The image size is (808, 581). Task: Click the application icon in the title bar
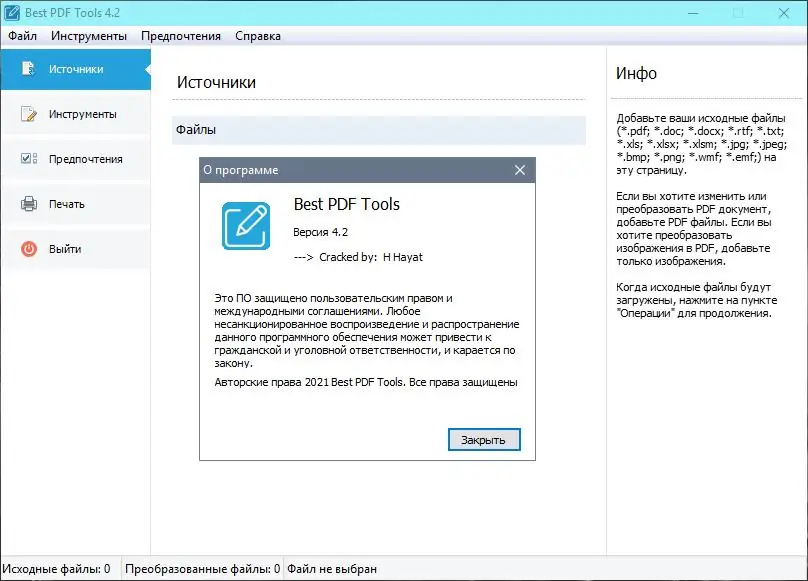(x=12, y=12)
